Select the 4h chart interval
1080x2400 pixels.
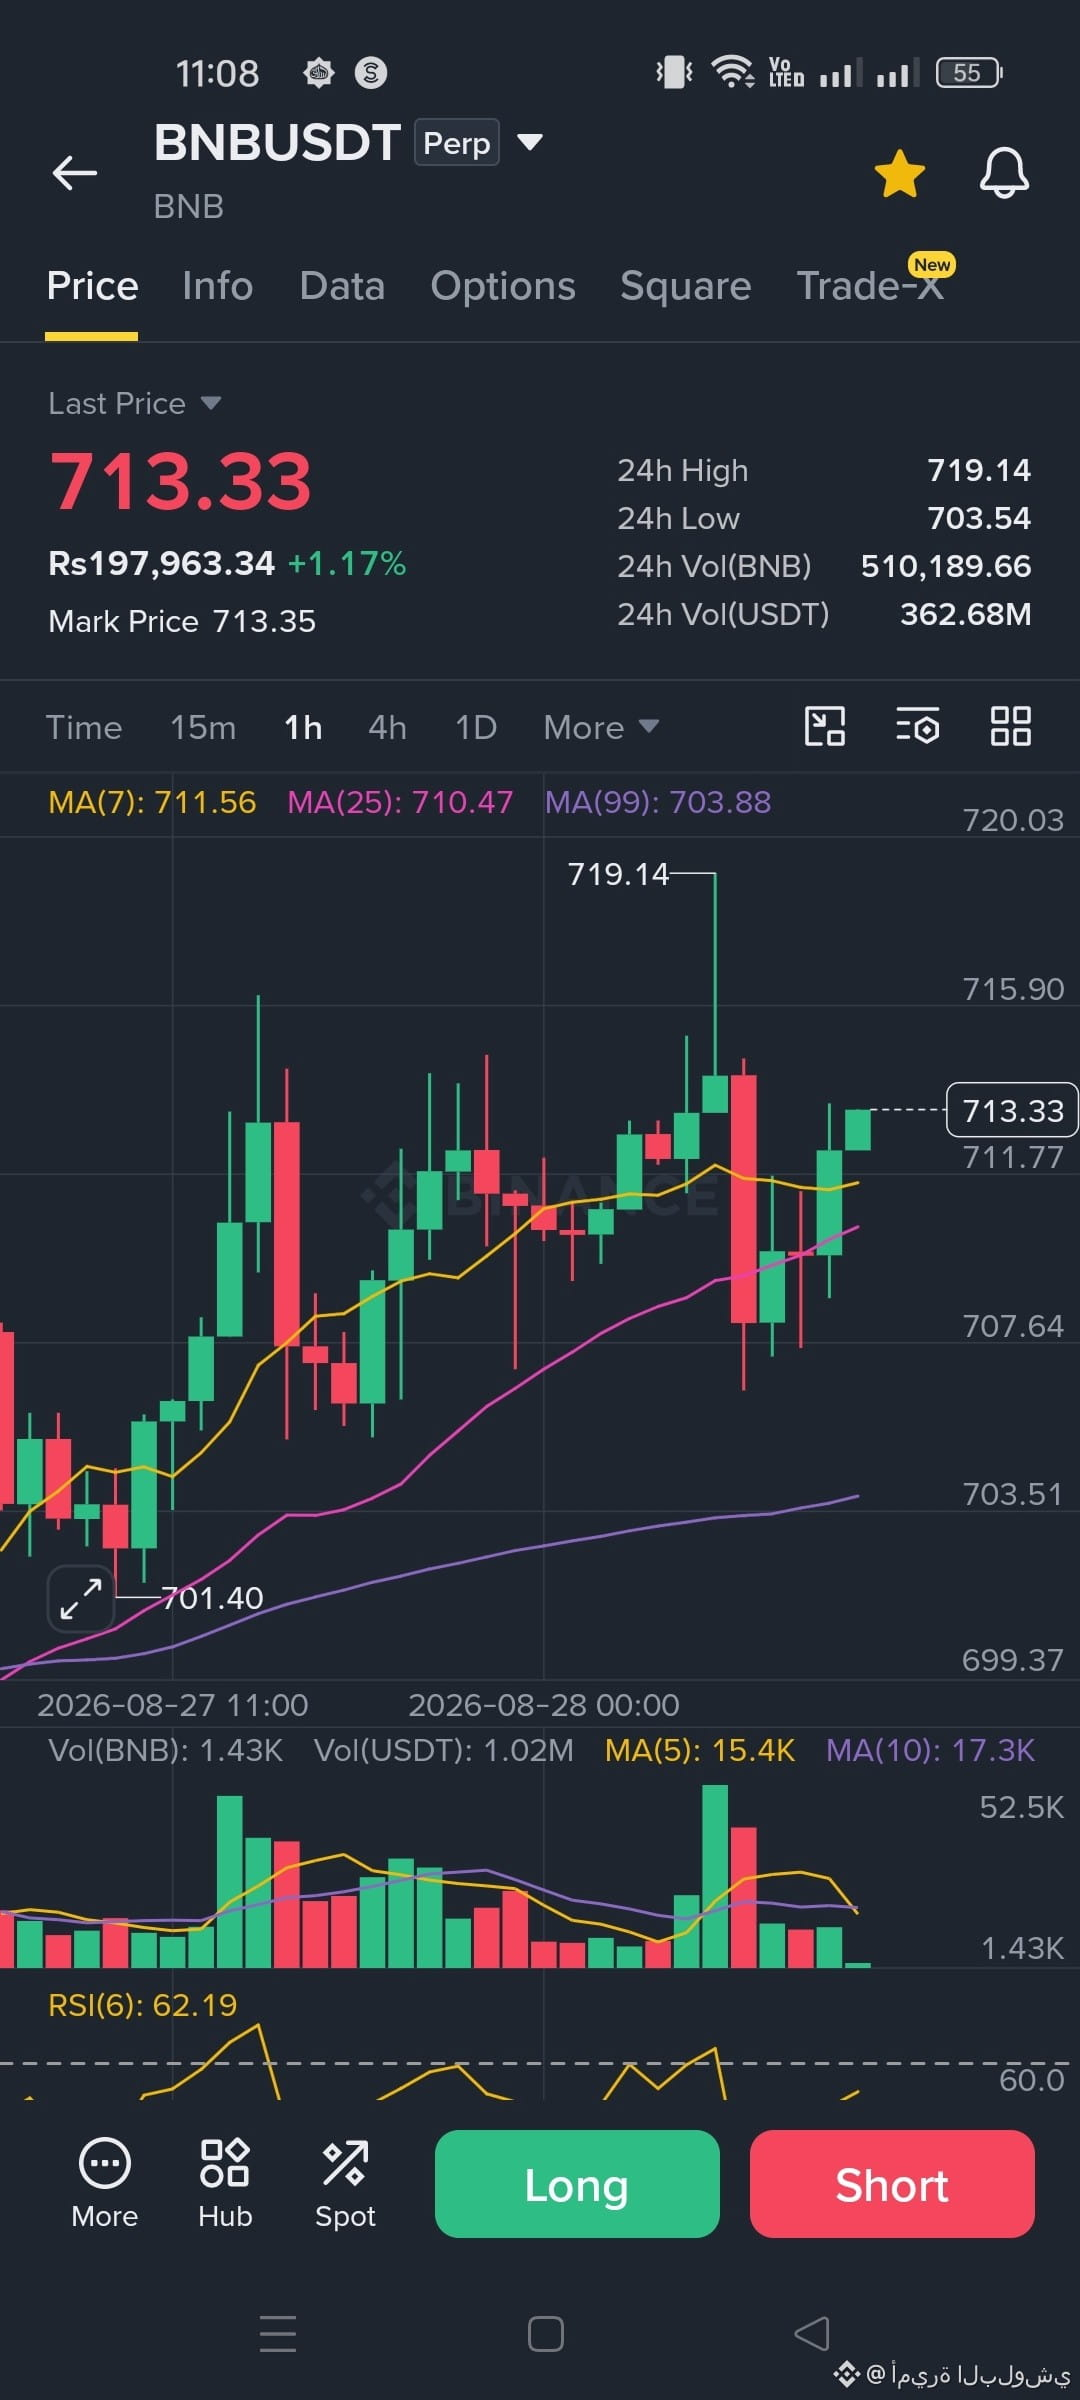pos(387,727)
